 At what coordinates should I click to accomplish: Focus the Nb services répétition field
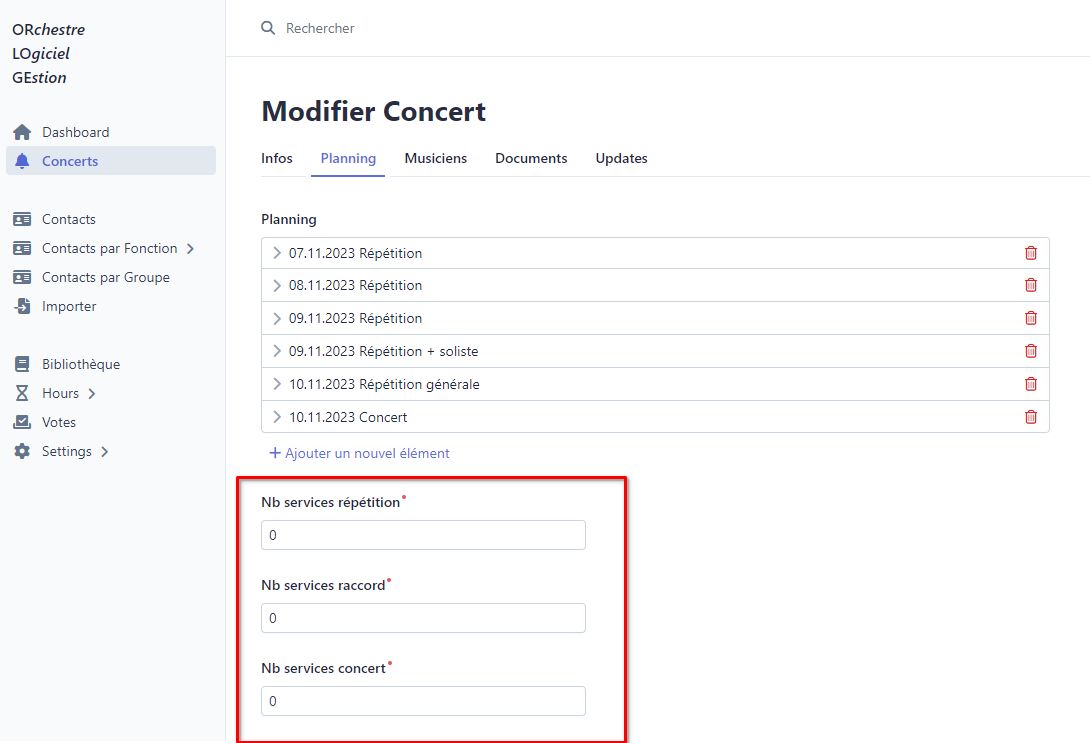(423, 535)
